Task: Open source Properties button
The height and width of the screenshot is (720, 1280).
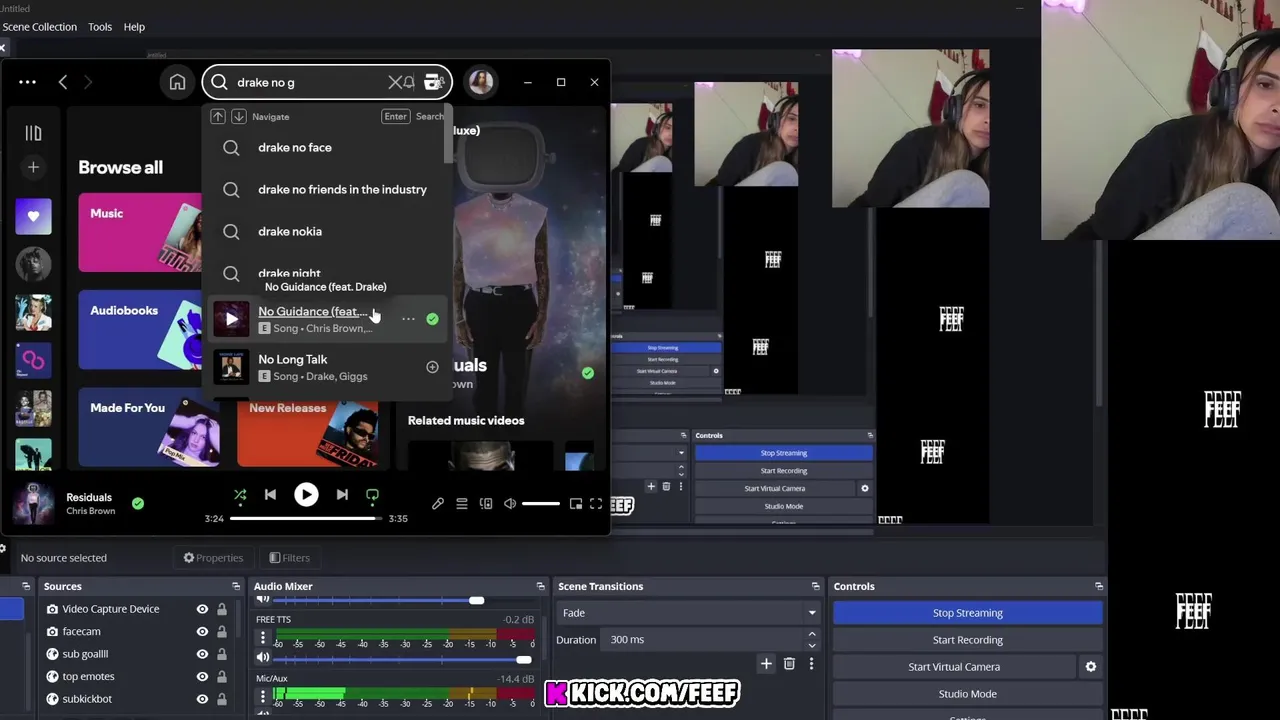Action: pyautogui.click(x=213, y=558)
